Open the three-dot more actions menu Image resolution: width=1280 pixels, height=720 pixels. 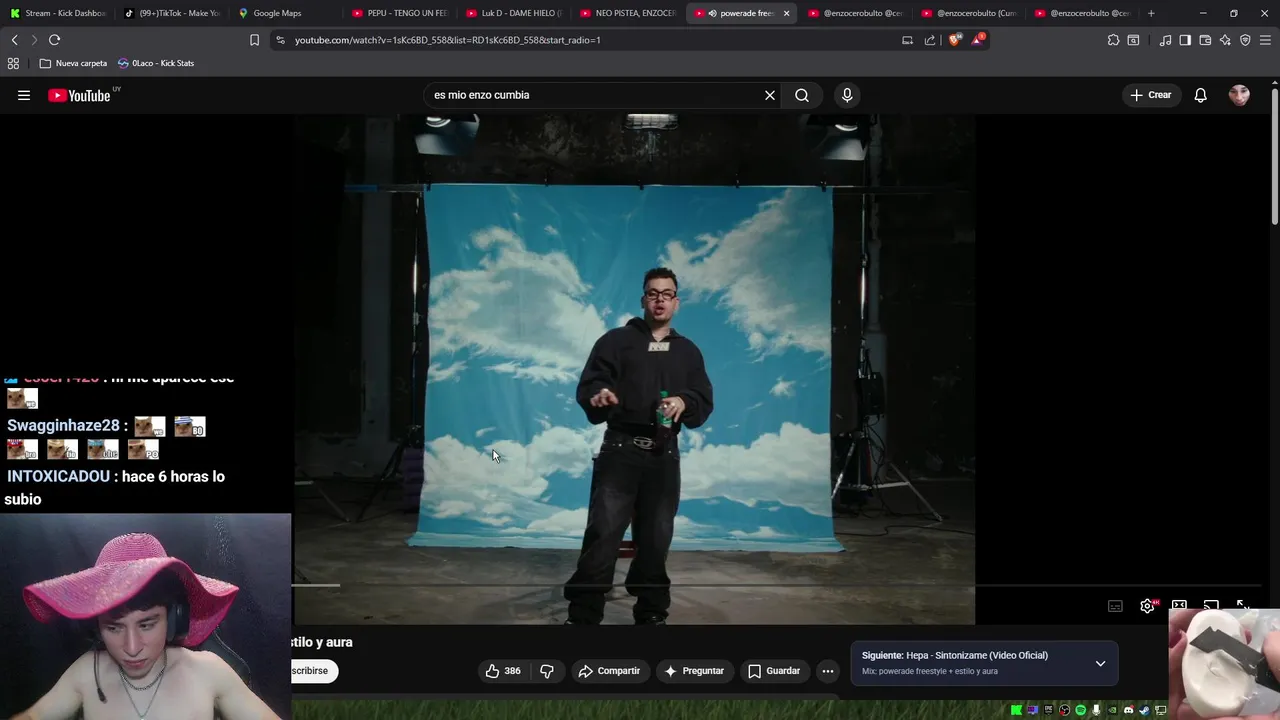click(x=827, y=671)
